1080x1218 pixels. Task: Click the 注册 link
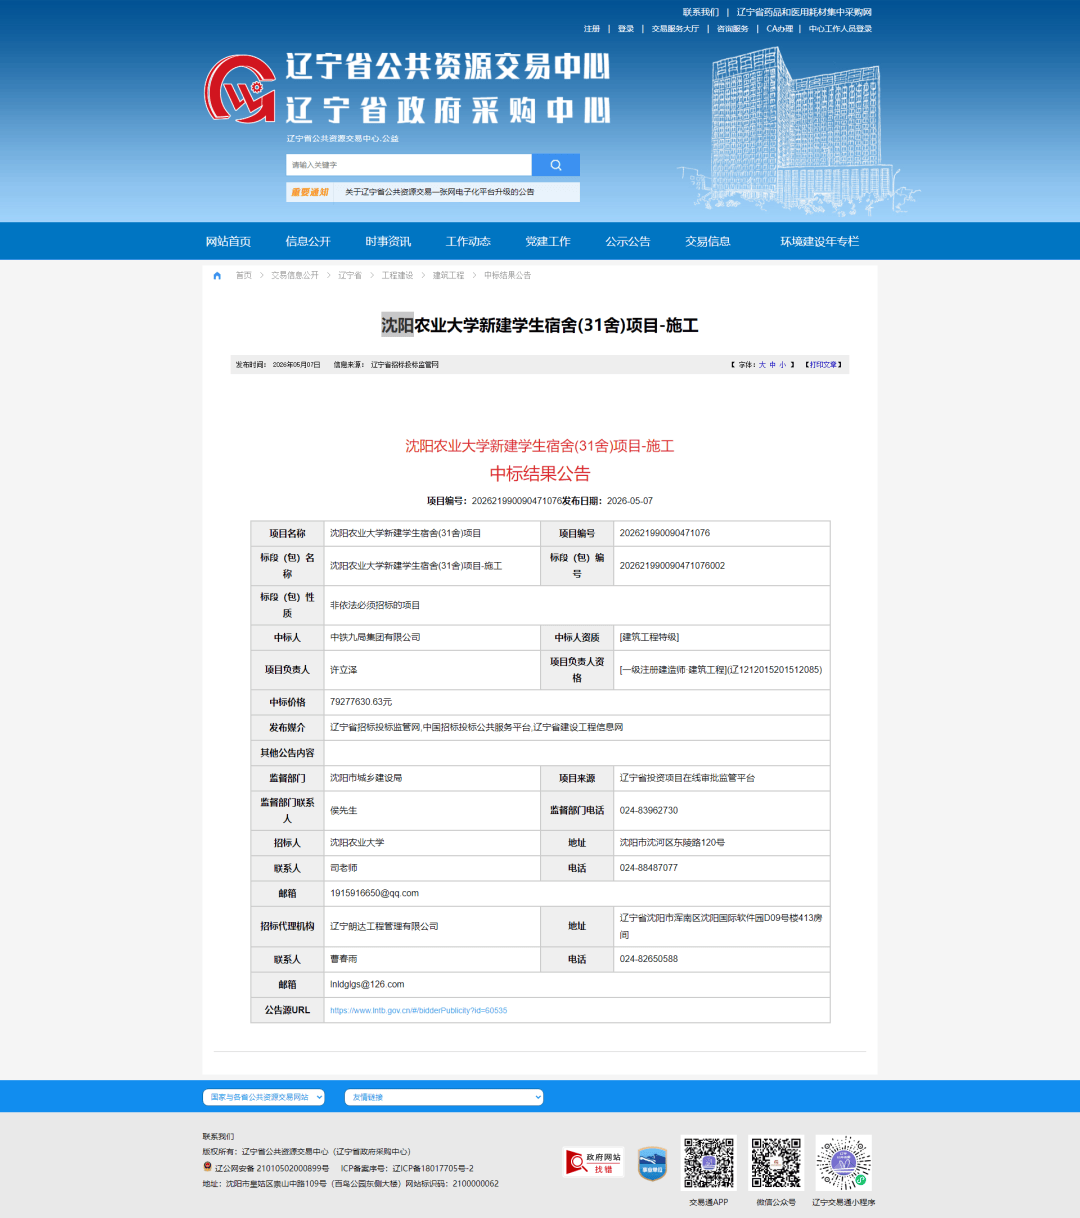coord(592,29)
